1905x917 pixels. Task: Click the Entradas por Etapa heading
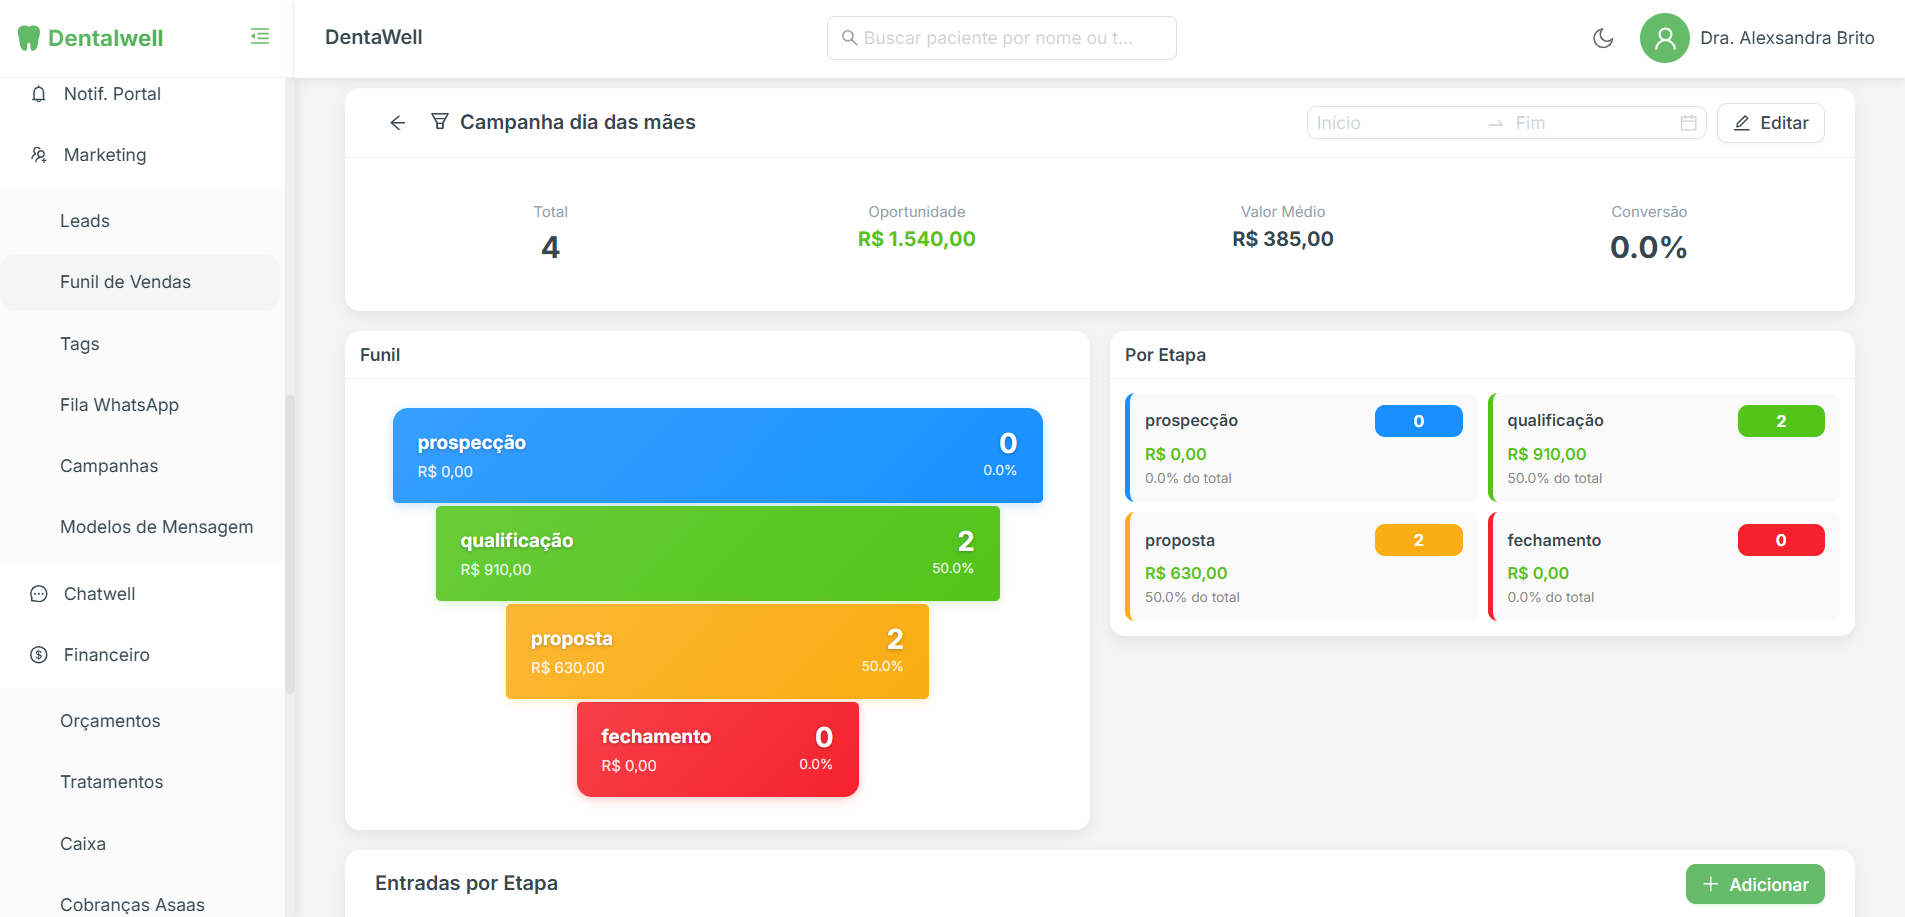466,883
